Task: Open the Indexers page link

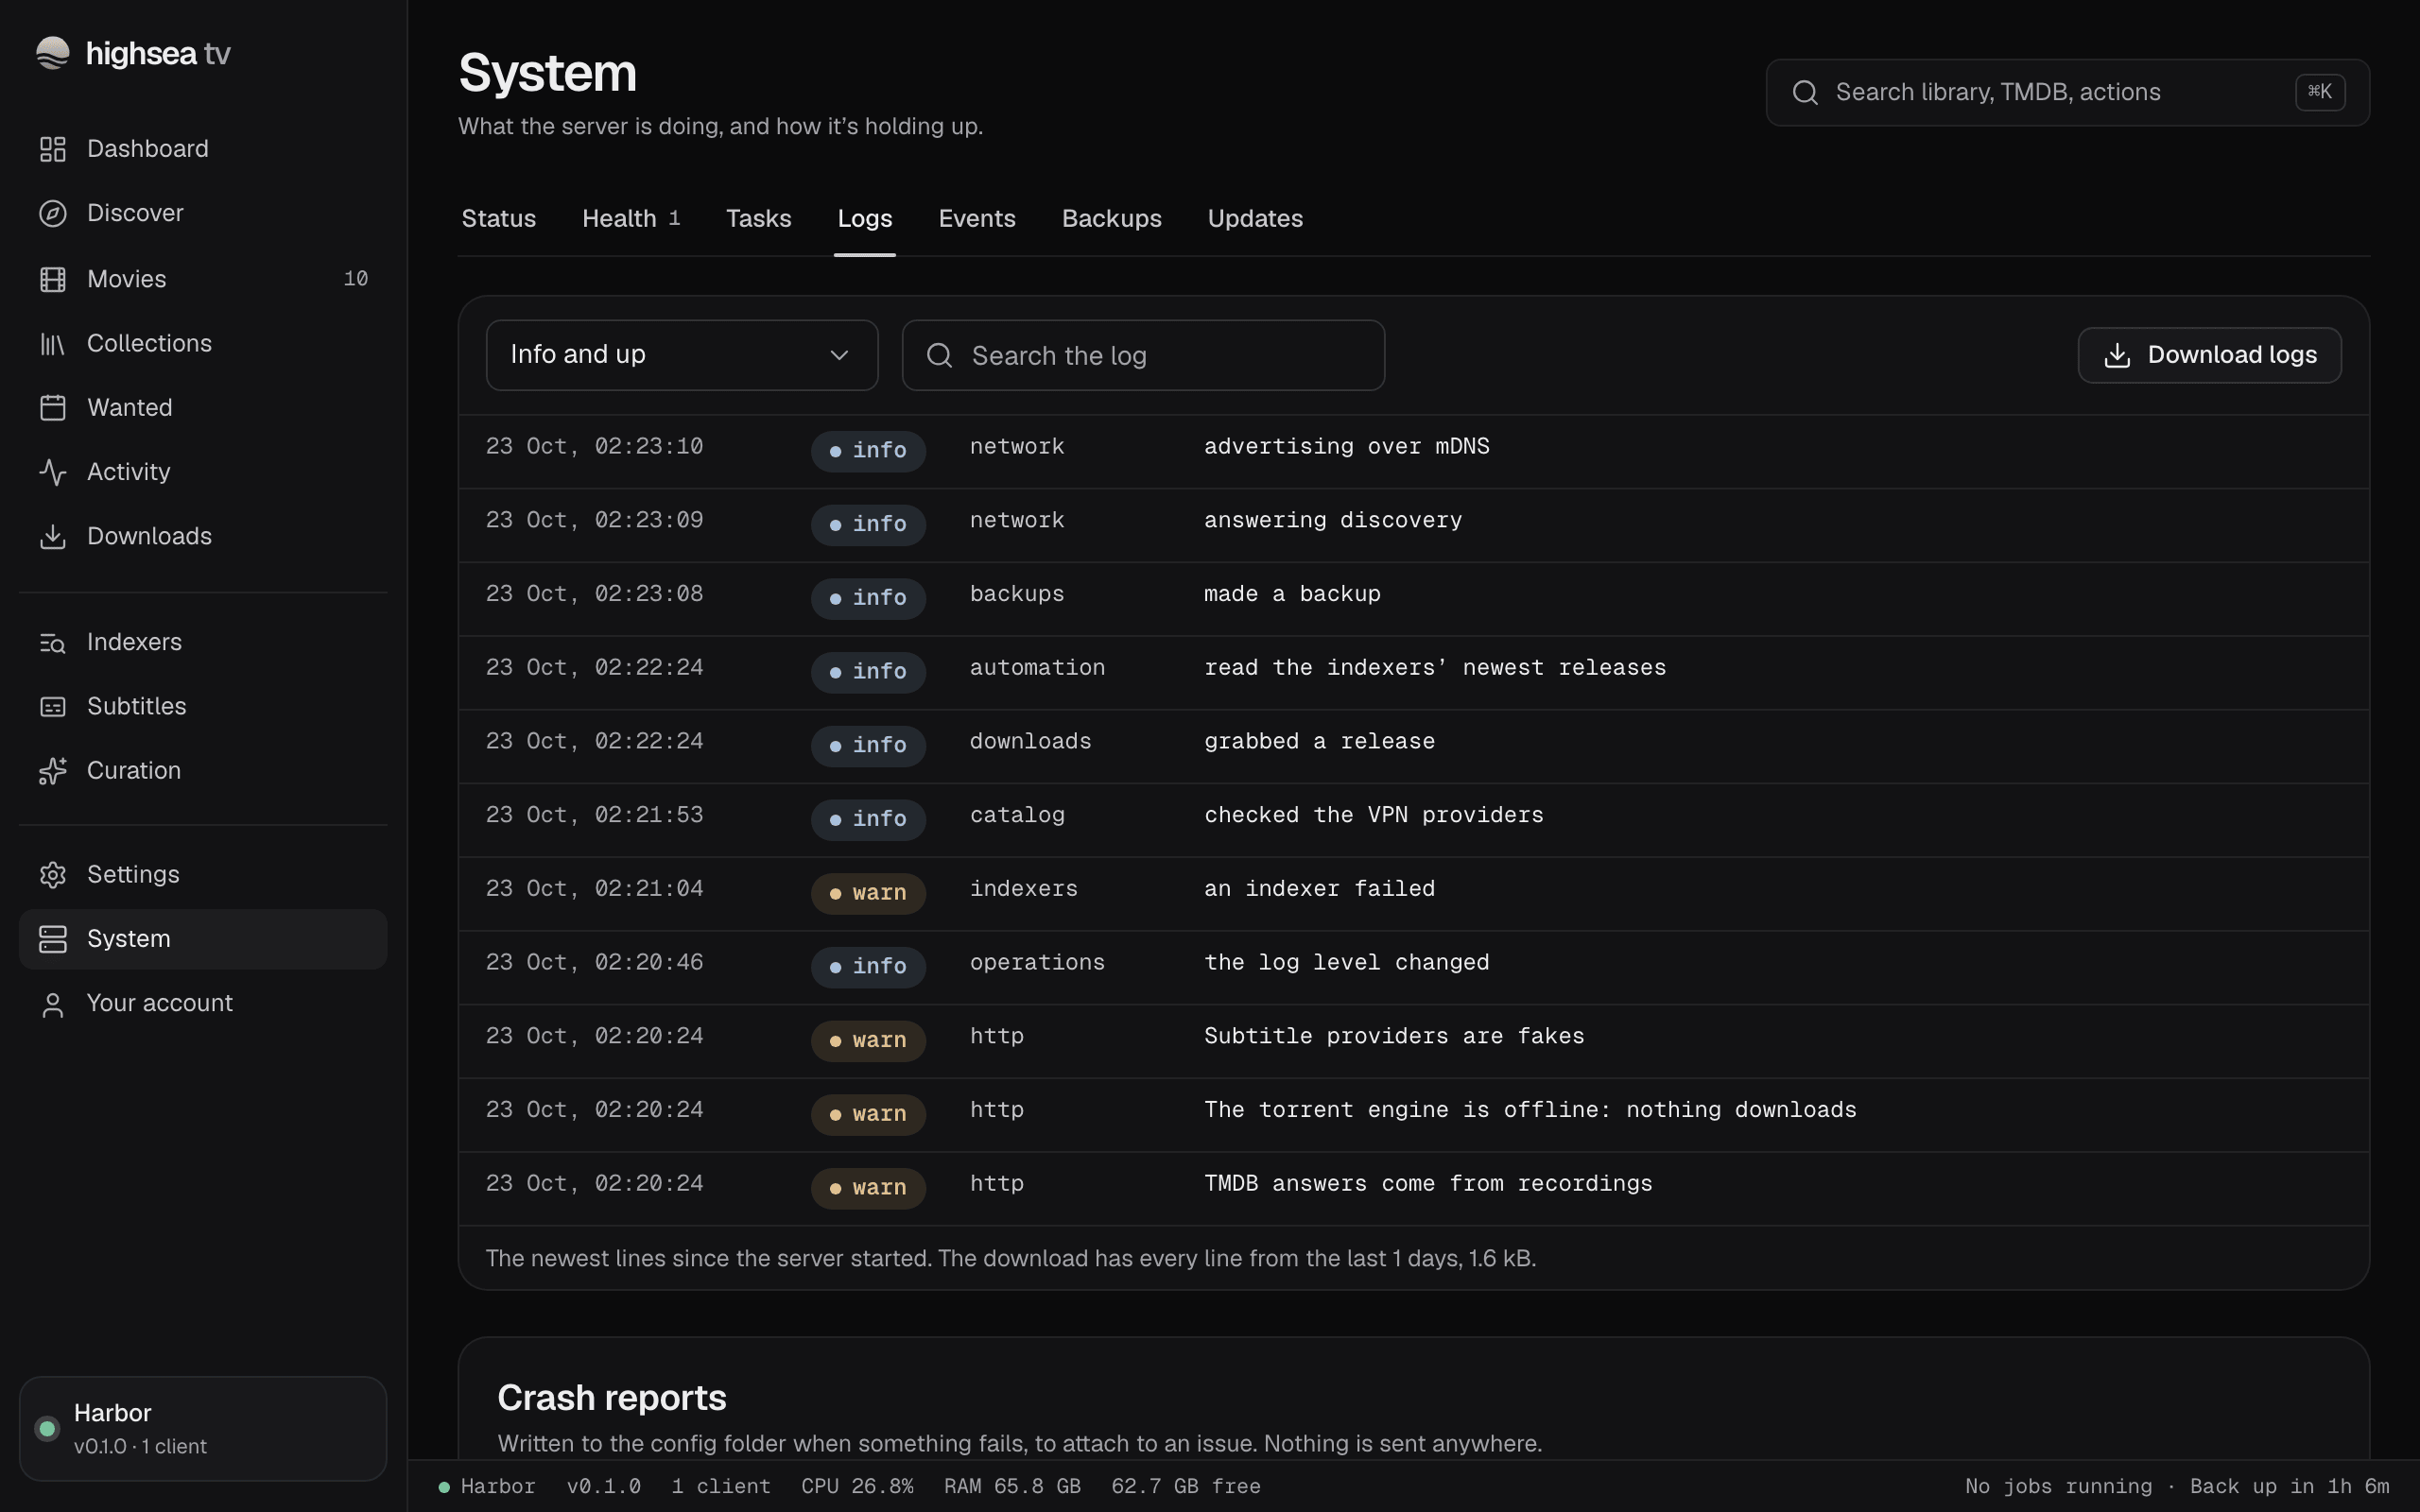Action: [x=203, y=642]
